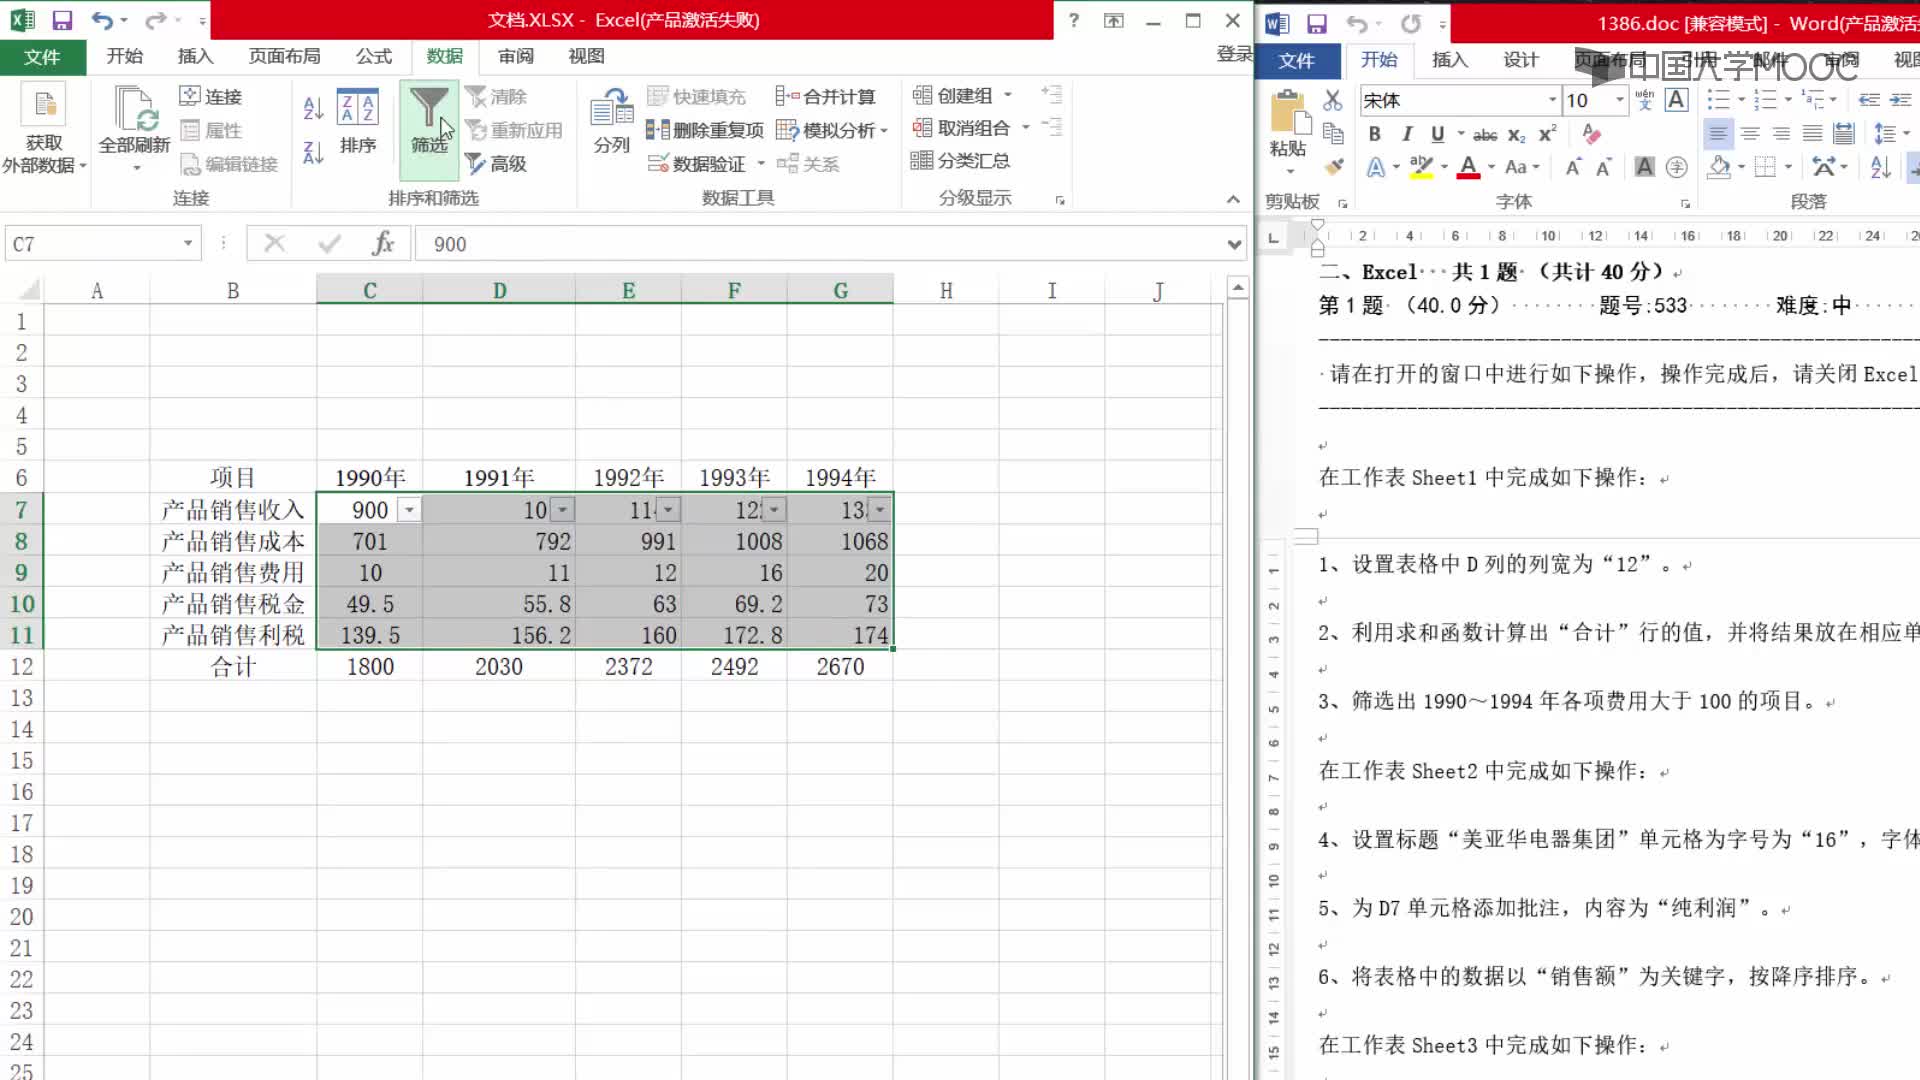This screenshot has width=1920, height=1080.
Task: Toggle Subscript (x₂) in Word
Action: [x=1516, y=134]
